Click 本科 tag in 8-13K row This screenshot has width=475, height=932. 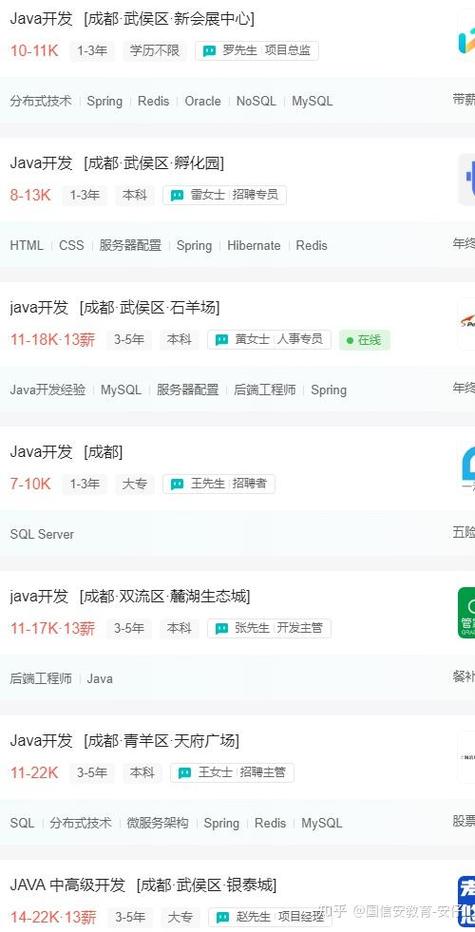[x=134, y=196]
